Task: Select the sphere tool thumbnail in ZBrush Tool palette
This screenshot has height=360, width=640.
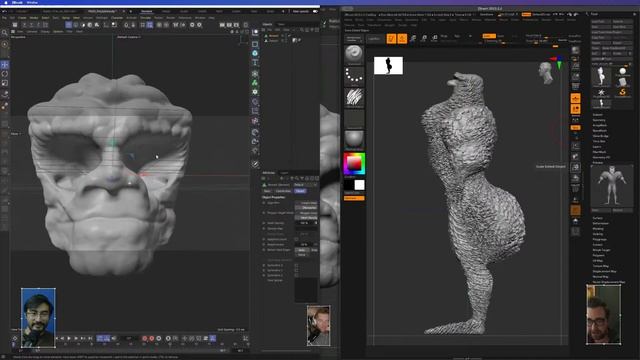Action: coord(622,72)
